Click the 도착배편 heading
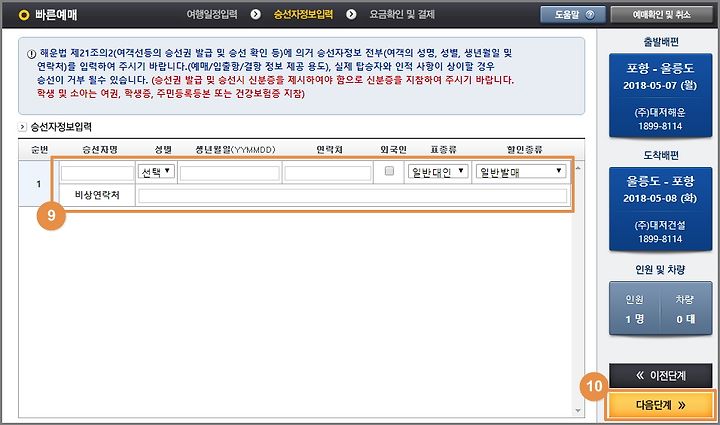 click(660, 155)
